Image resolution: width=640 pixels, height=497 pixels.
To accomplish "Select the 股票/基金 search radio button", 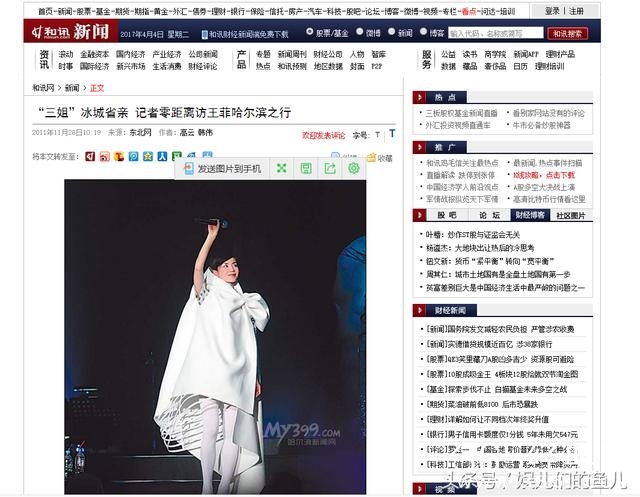I will pos(308,33).
